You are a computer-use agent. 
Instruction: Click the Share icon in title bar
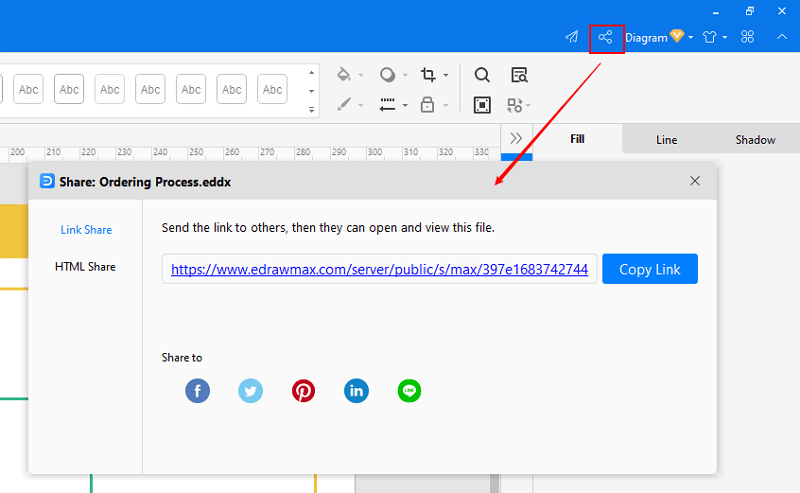tap(605, 37)
